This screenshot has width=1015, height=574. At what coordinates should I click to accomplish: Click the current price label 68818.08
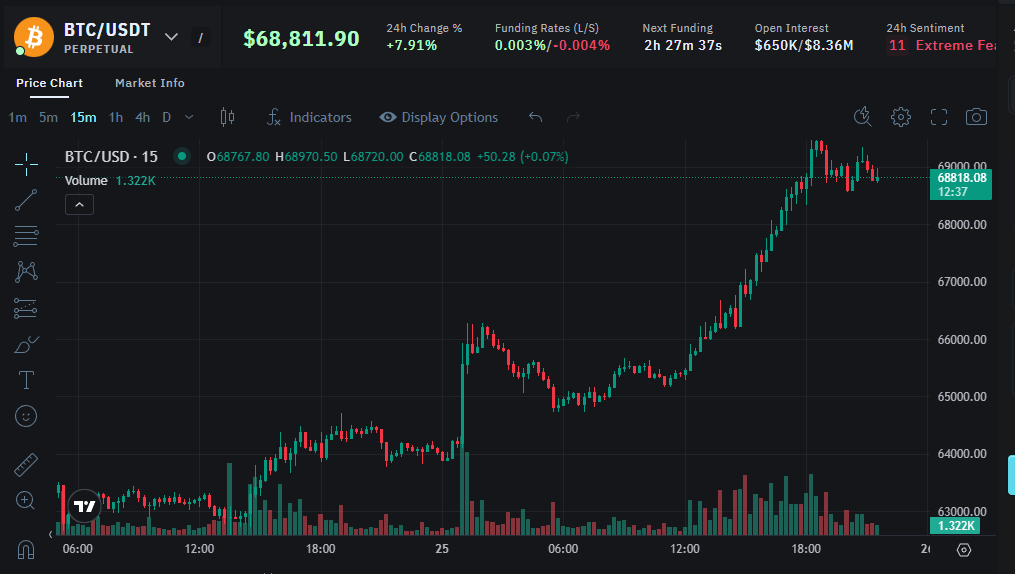pyautogui.click(x=961, y=184)
